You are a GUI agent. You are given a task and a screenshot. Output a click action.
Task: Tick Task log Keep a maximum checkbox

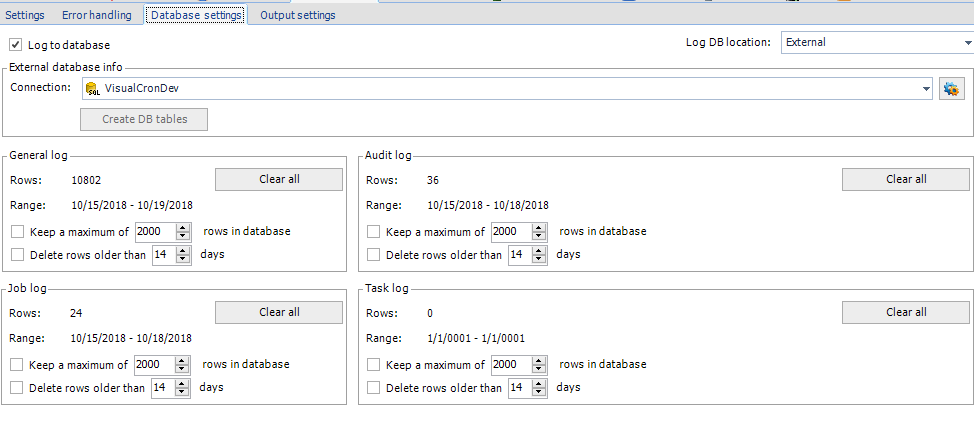pyautogui.click(x=373, y=365)
